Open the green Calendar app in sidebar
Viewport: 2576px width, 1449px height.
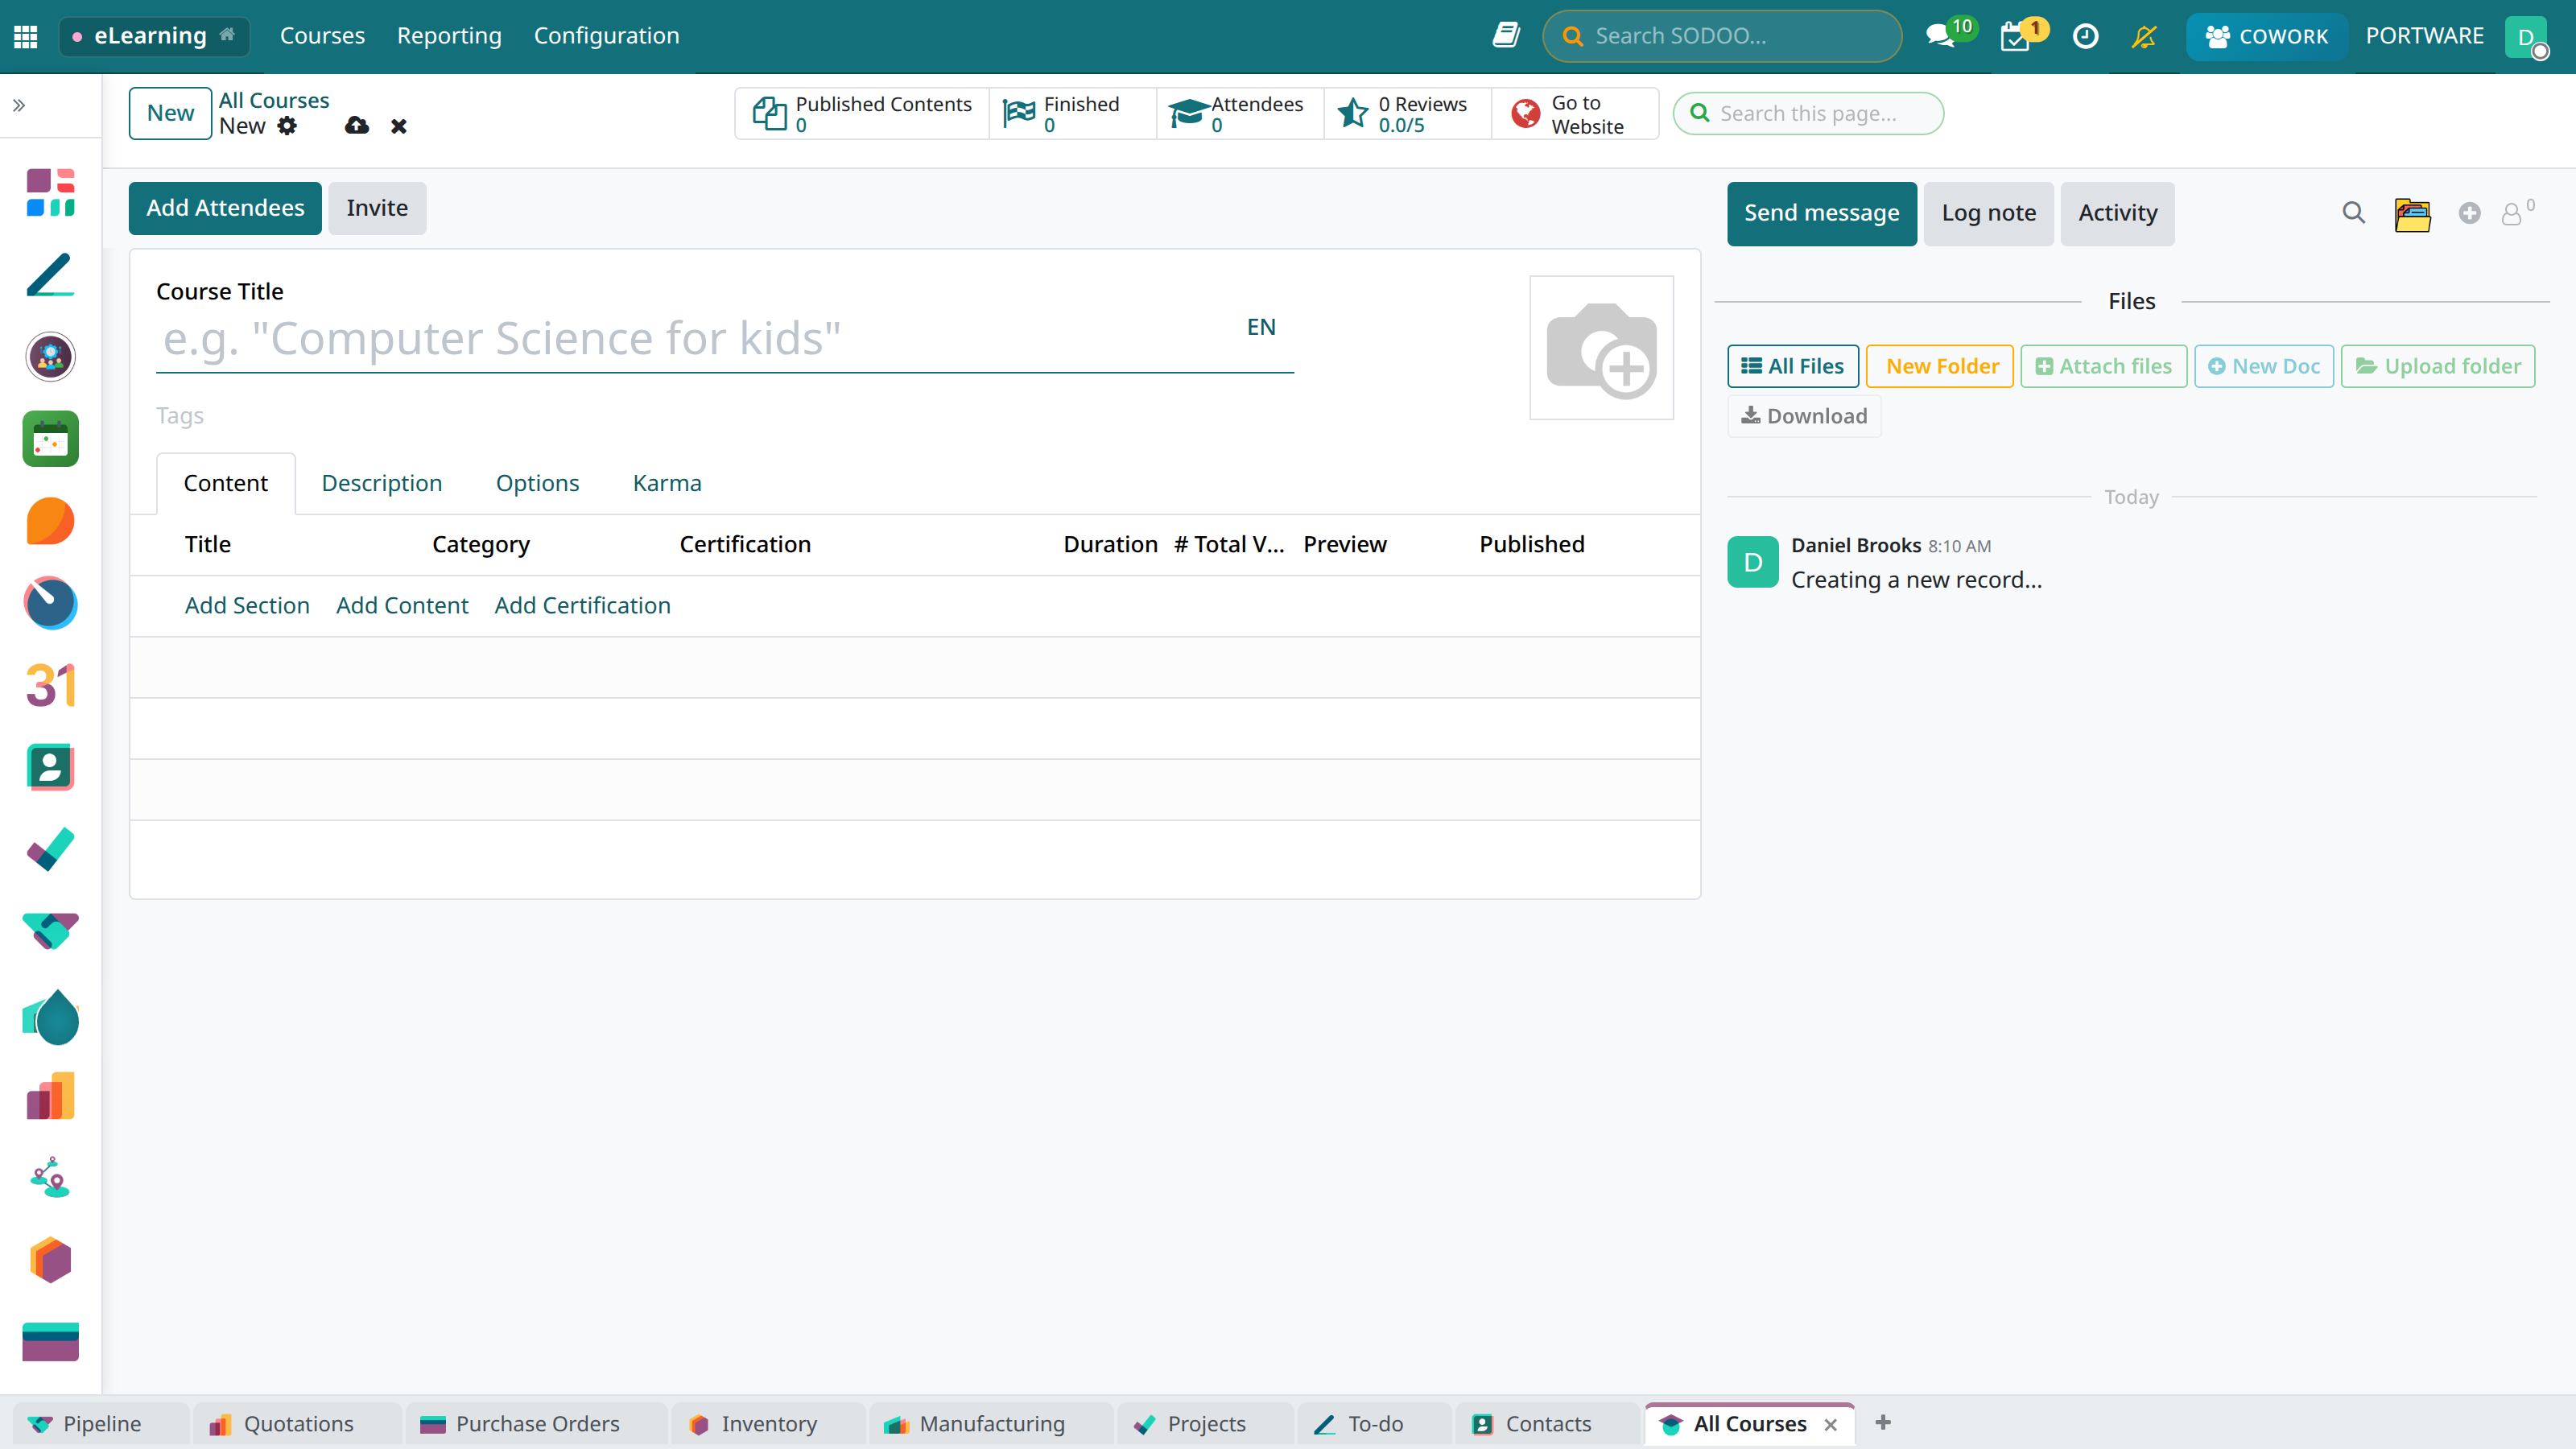(x=50, y=439)
